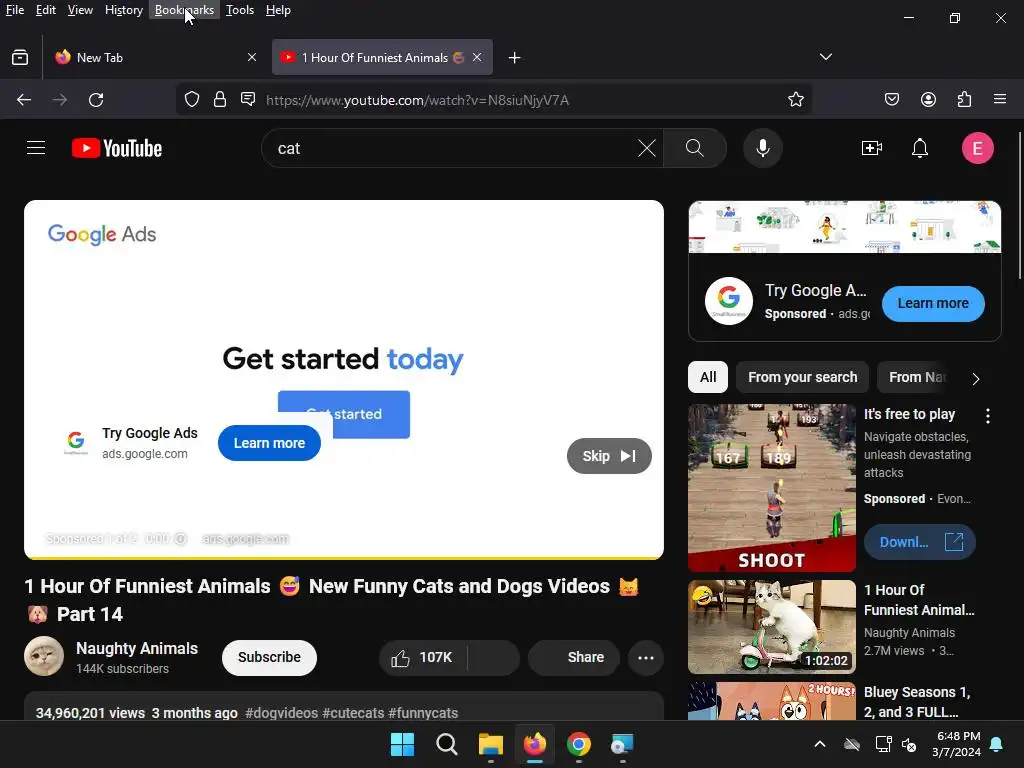Go back with browser back arrow
Image resolution: width=1024 pixels, height=768 pixels.
pyautogui.click(x=24, y=99)
